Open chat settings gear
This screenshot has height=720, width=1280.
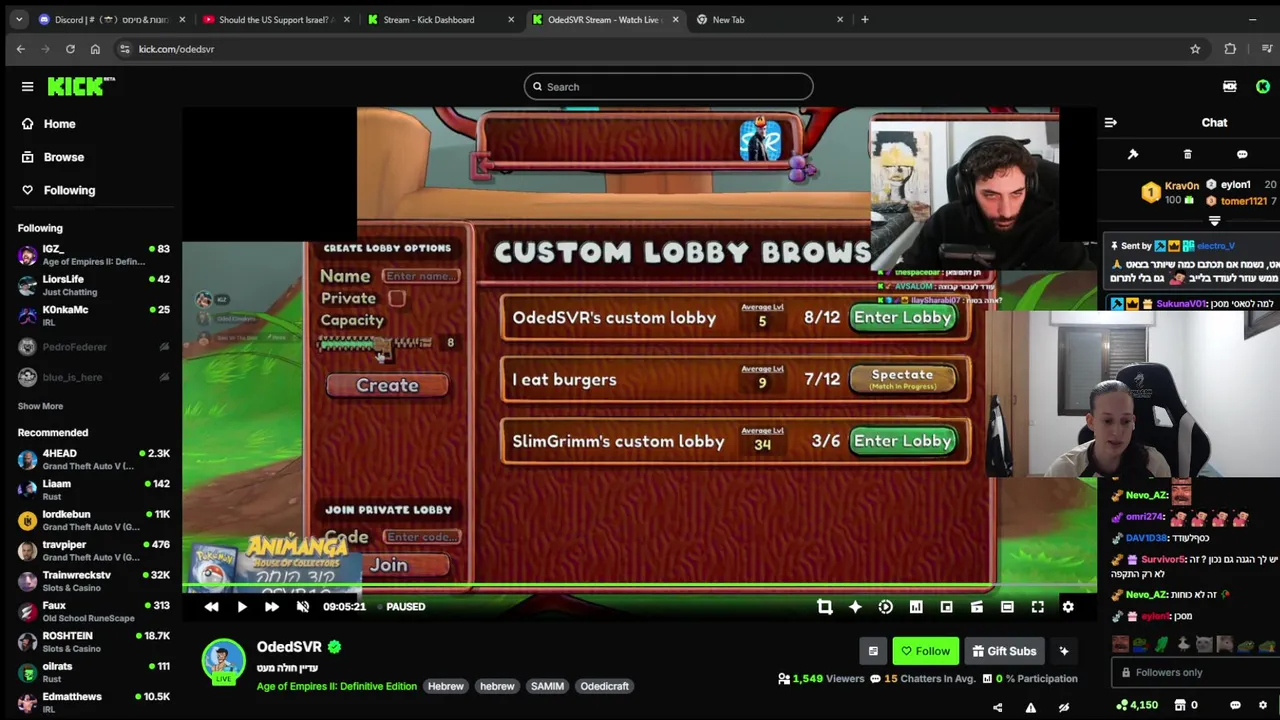click(1262, 705)
